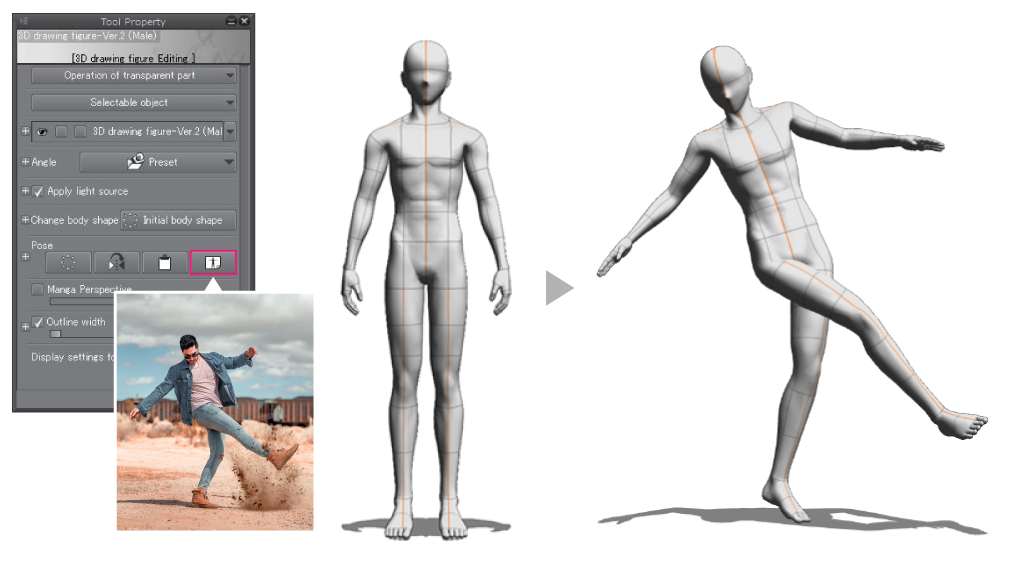Click the Tool Property panel title
The width and height of the screenshot is (1024, 576).
(x=133, y=21)
